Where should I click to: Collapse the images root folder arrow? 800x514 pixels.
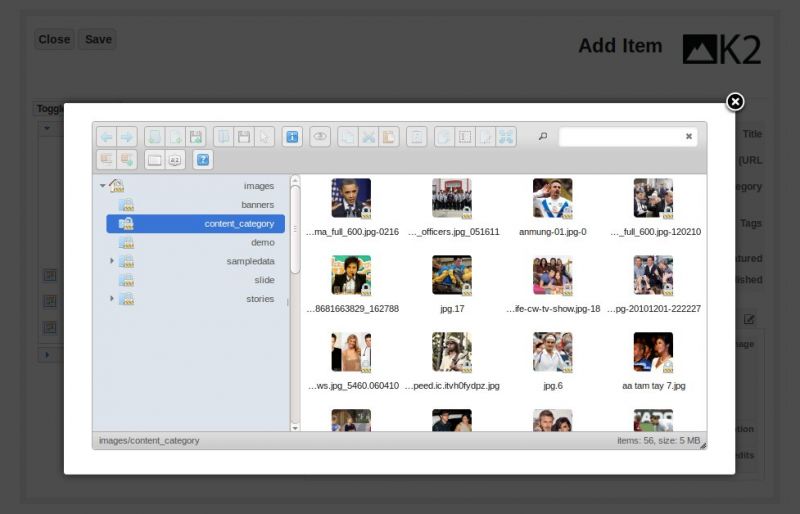coord(103,185)
